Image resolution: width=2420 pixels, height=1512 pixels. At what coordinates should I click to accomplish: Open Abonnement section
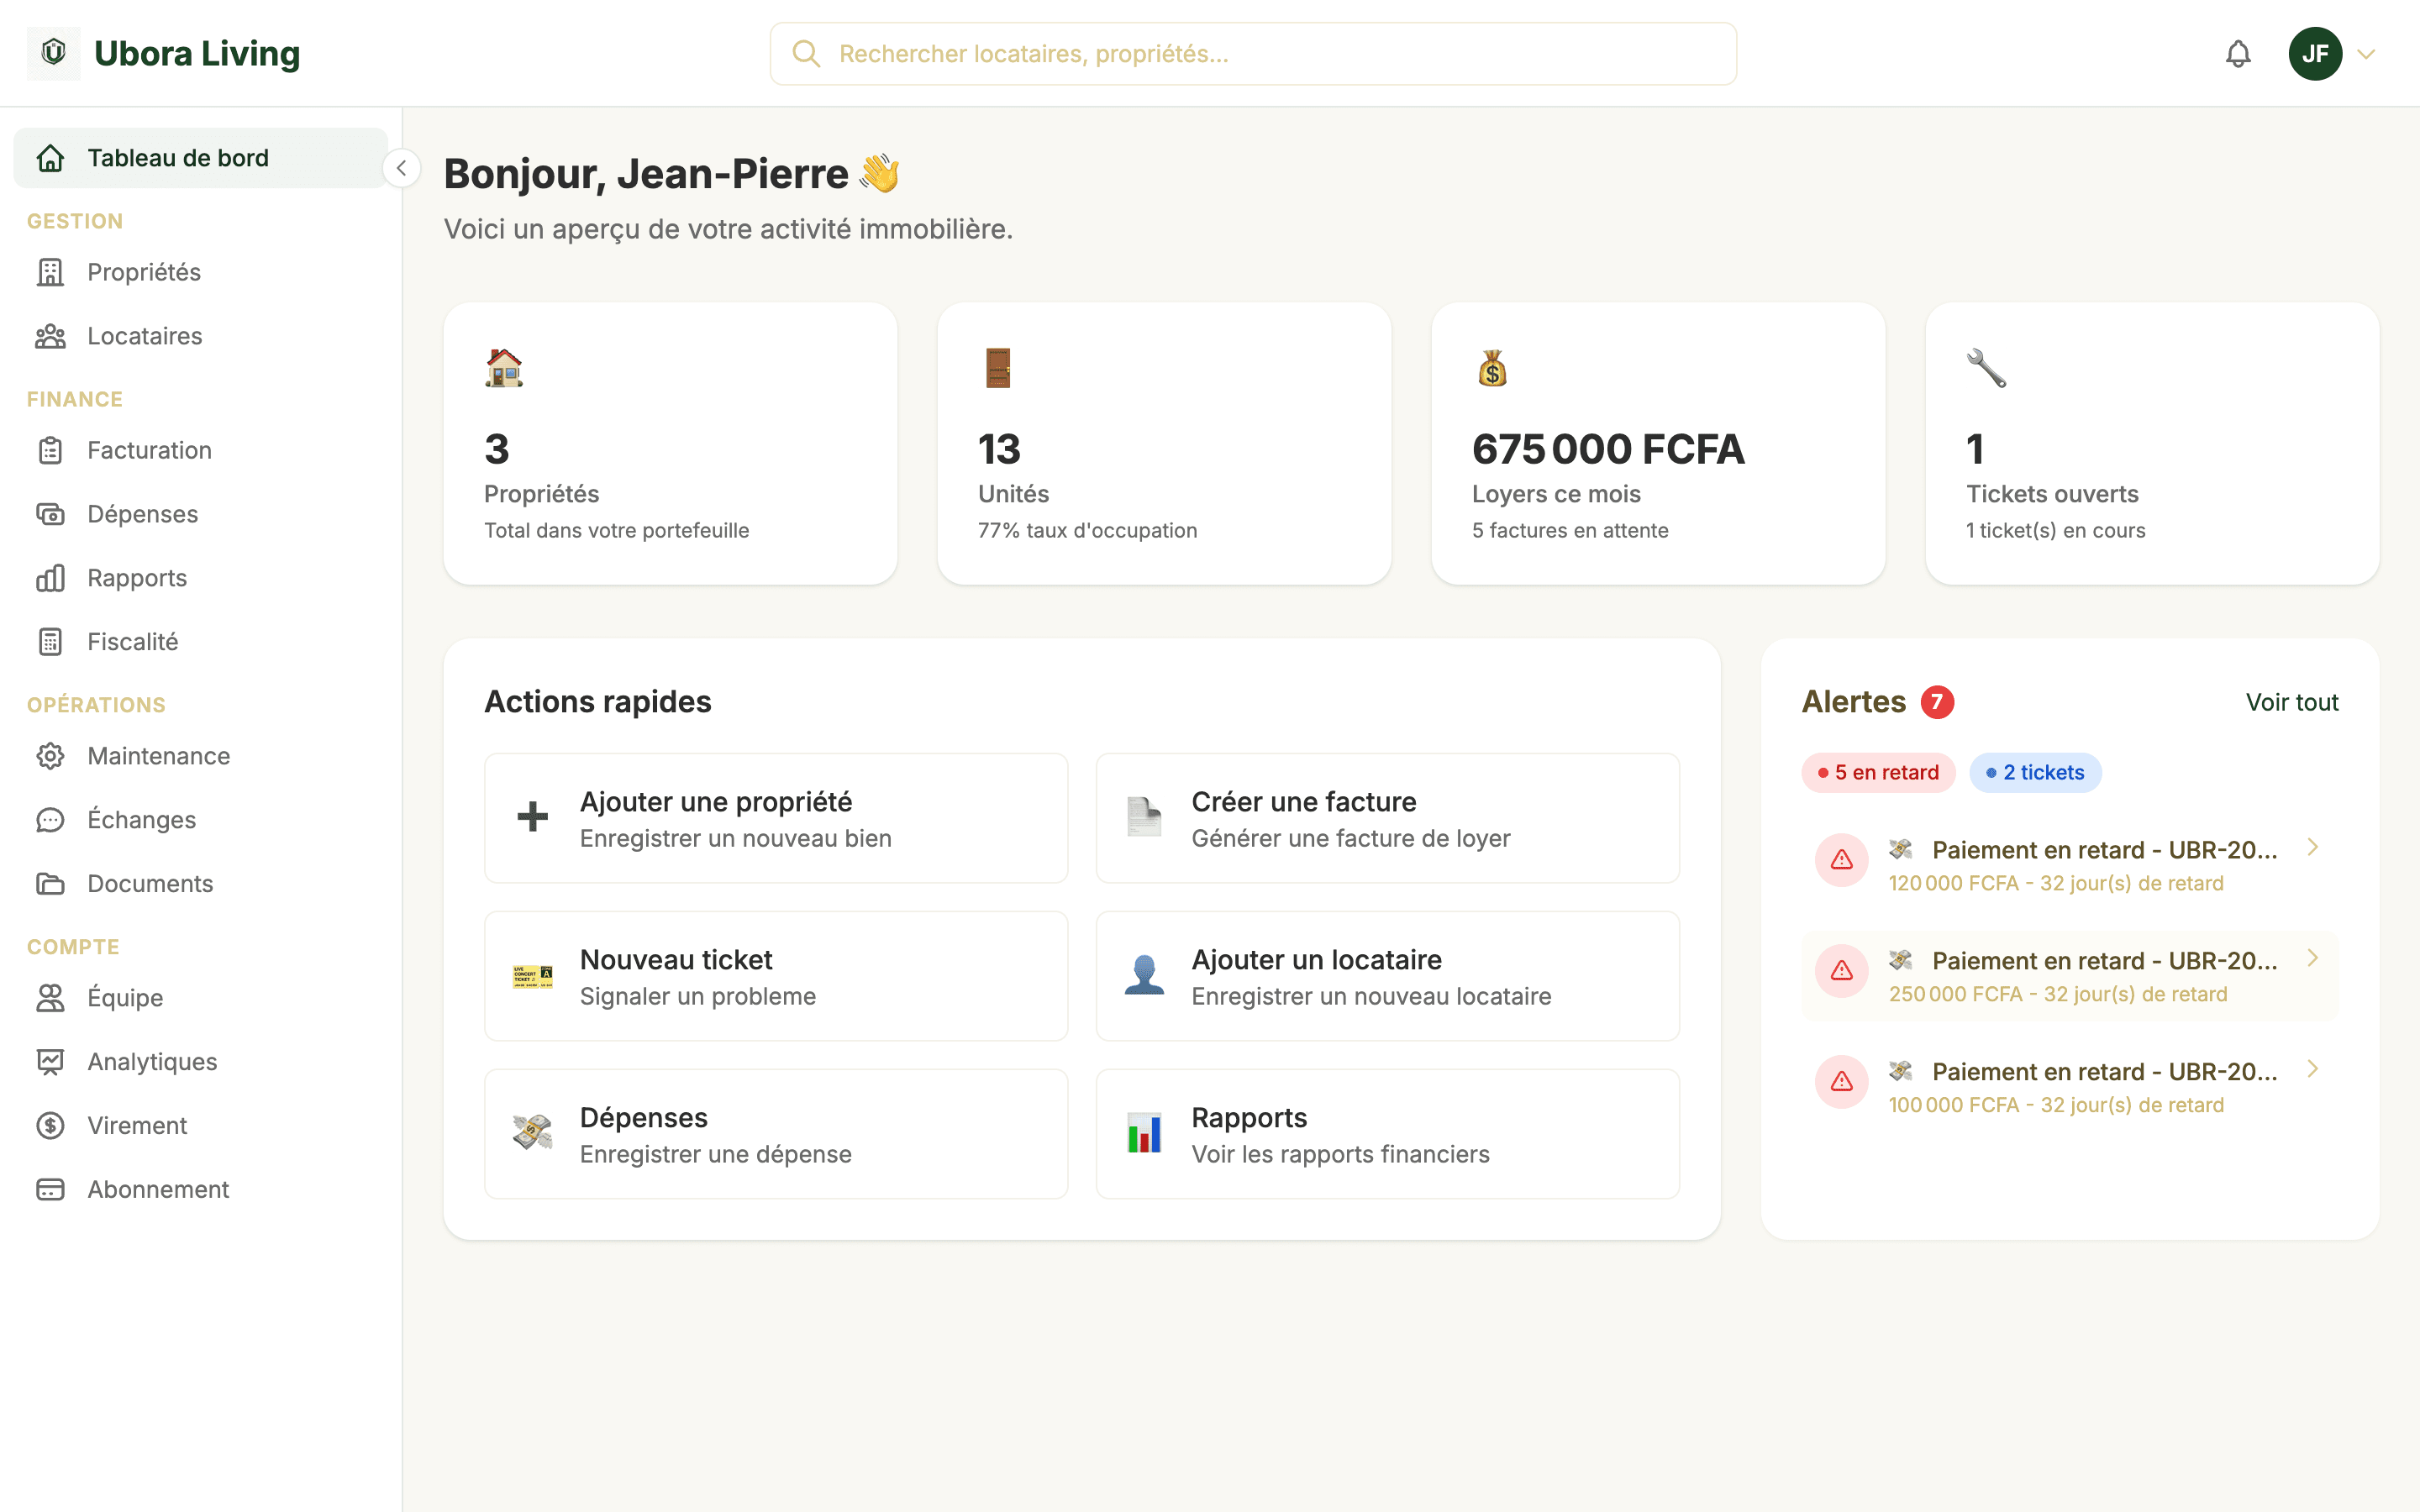click(200, 1190)
